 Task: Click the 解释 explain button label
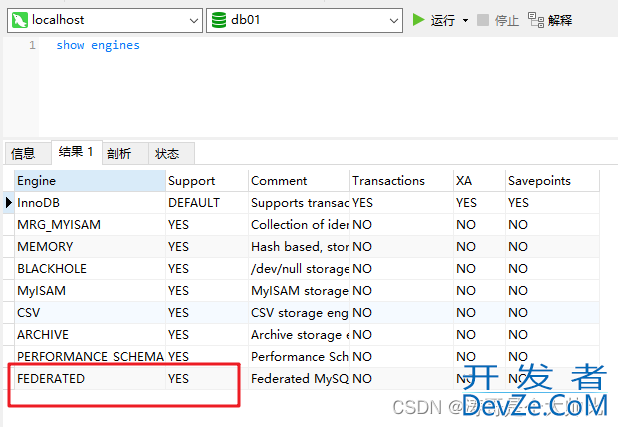560,20
